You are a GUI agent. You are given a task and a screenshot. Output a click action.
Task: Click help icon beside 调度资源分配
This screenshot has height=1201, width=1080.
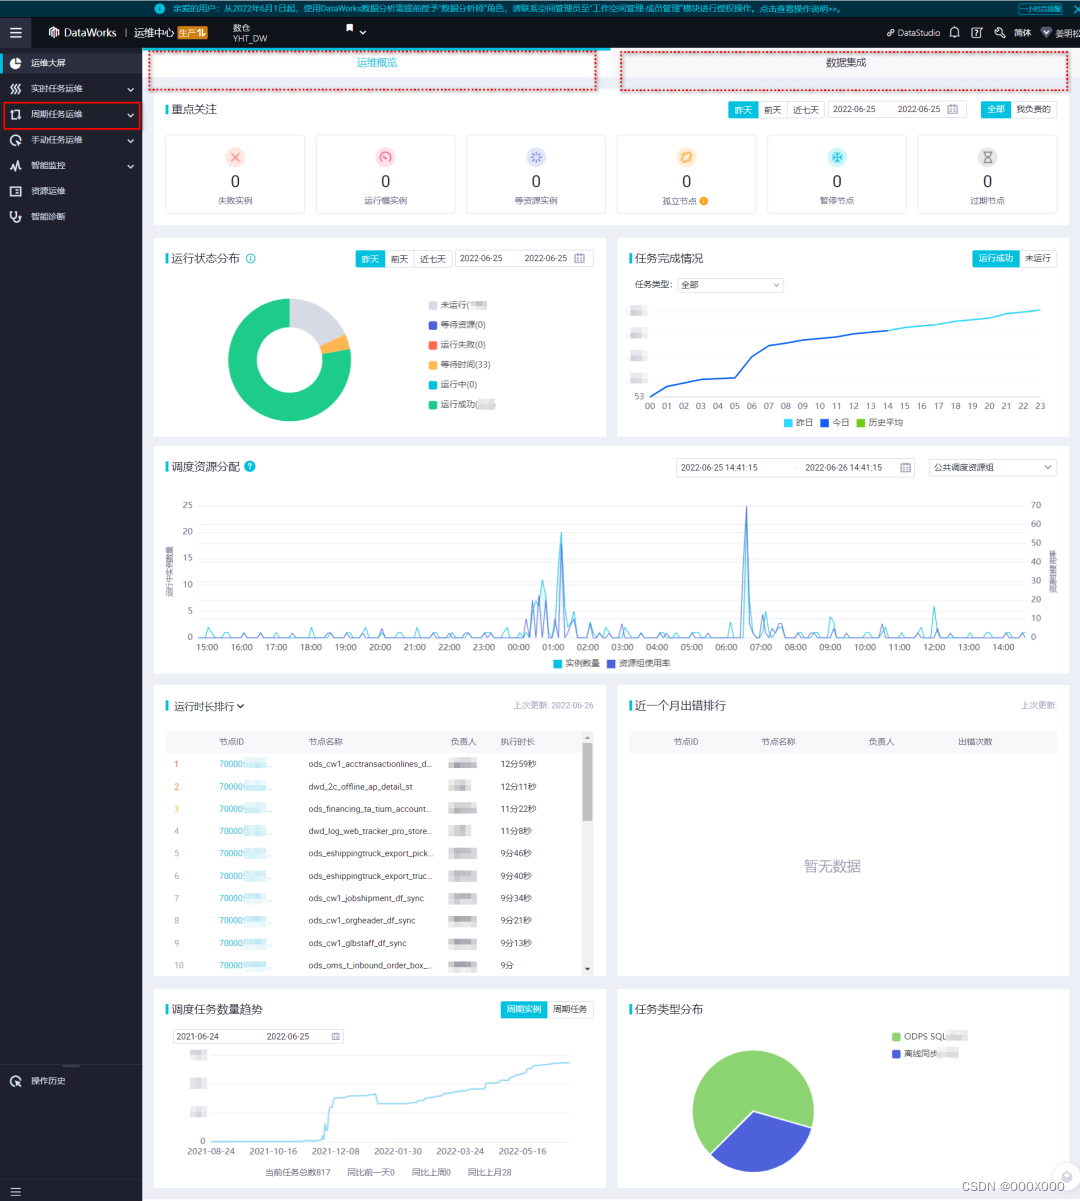(x=250, y=466)
